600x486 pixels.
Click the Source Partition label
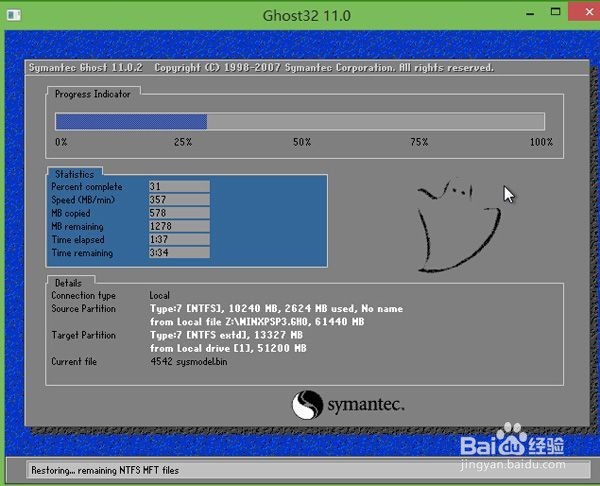83,308
